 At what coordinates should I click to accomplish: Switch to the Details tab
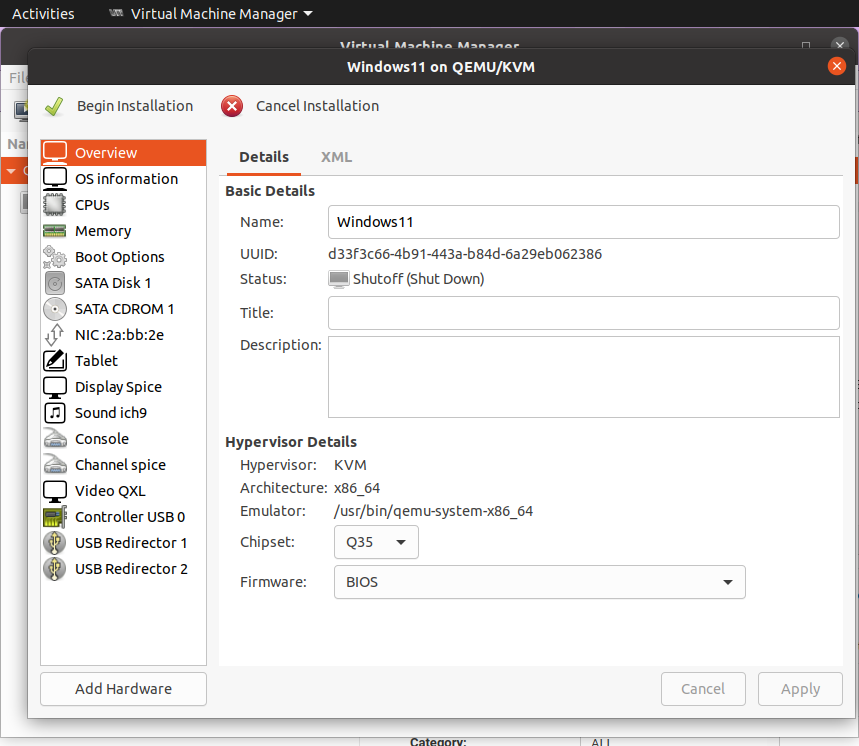[x=264, y=157]
